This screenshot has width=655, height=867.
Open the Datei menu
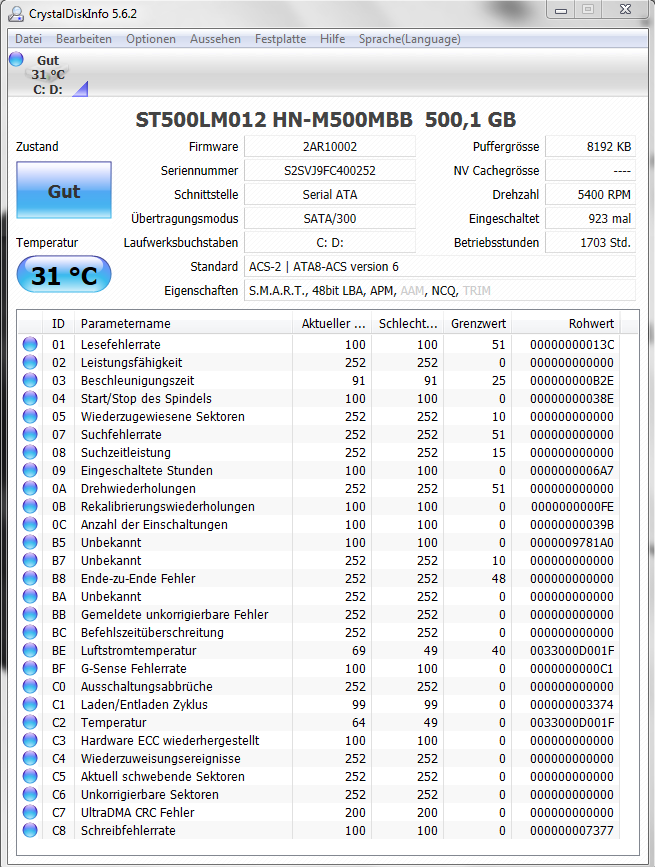[28, 39]
